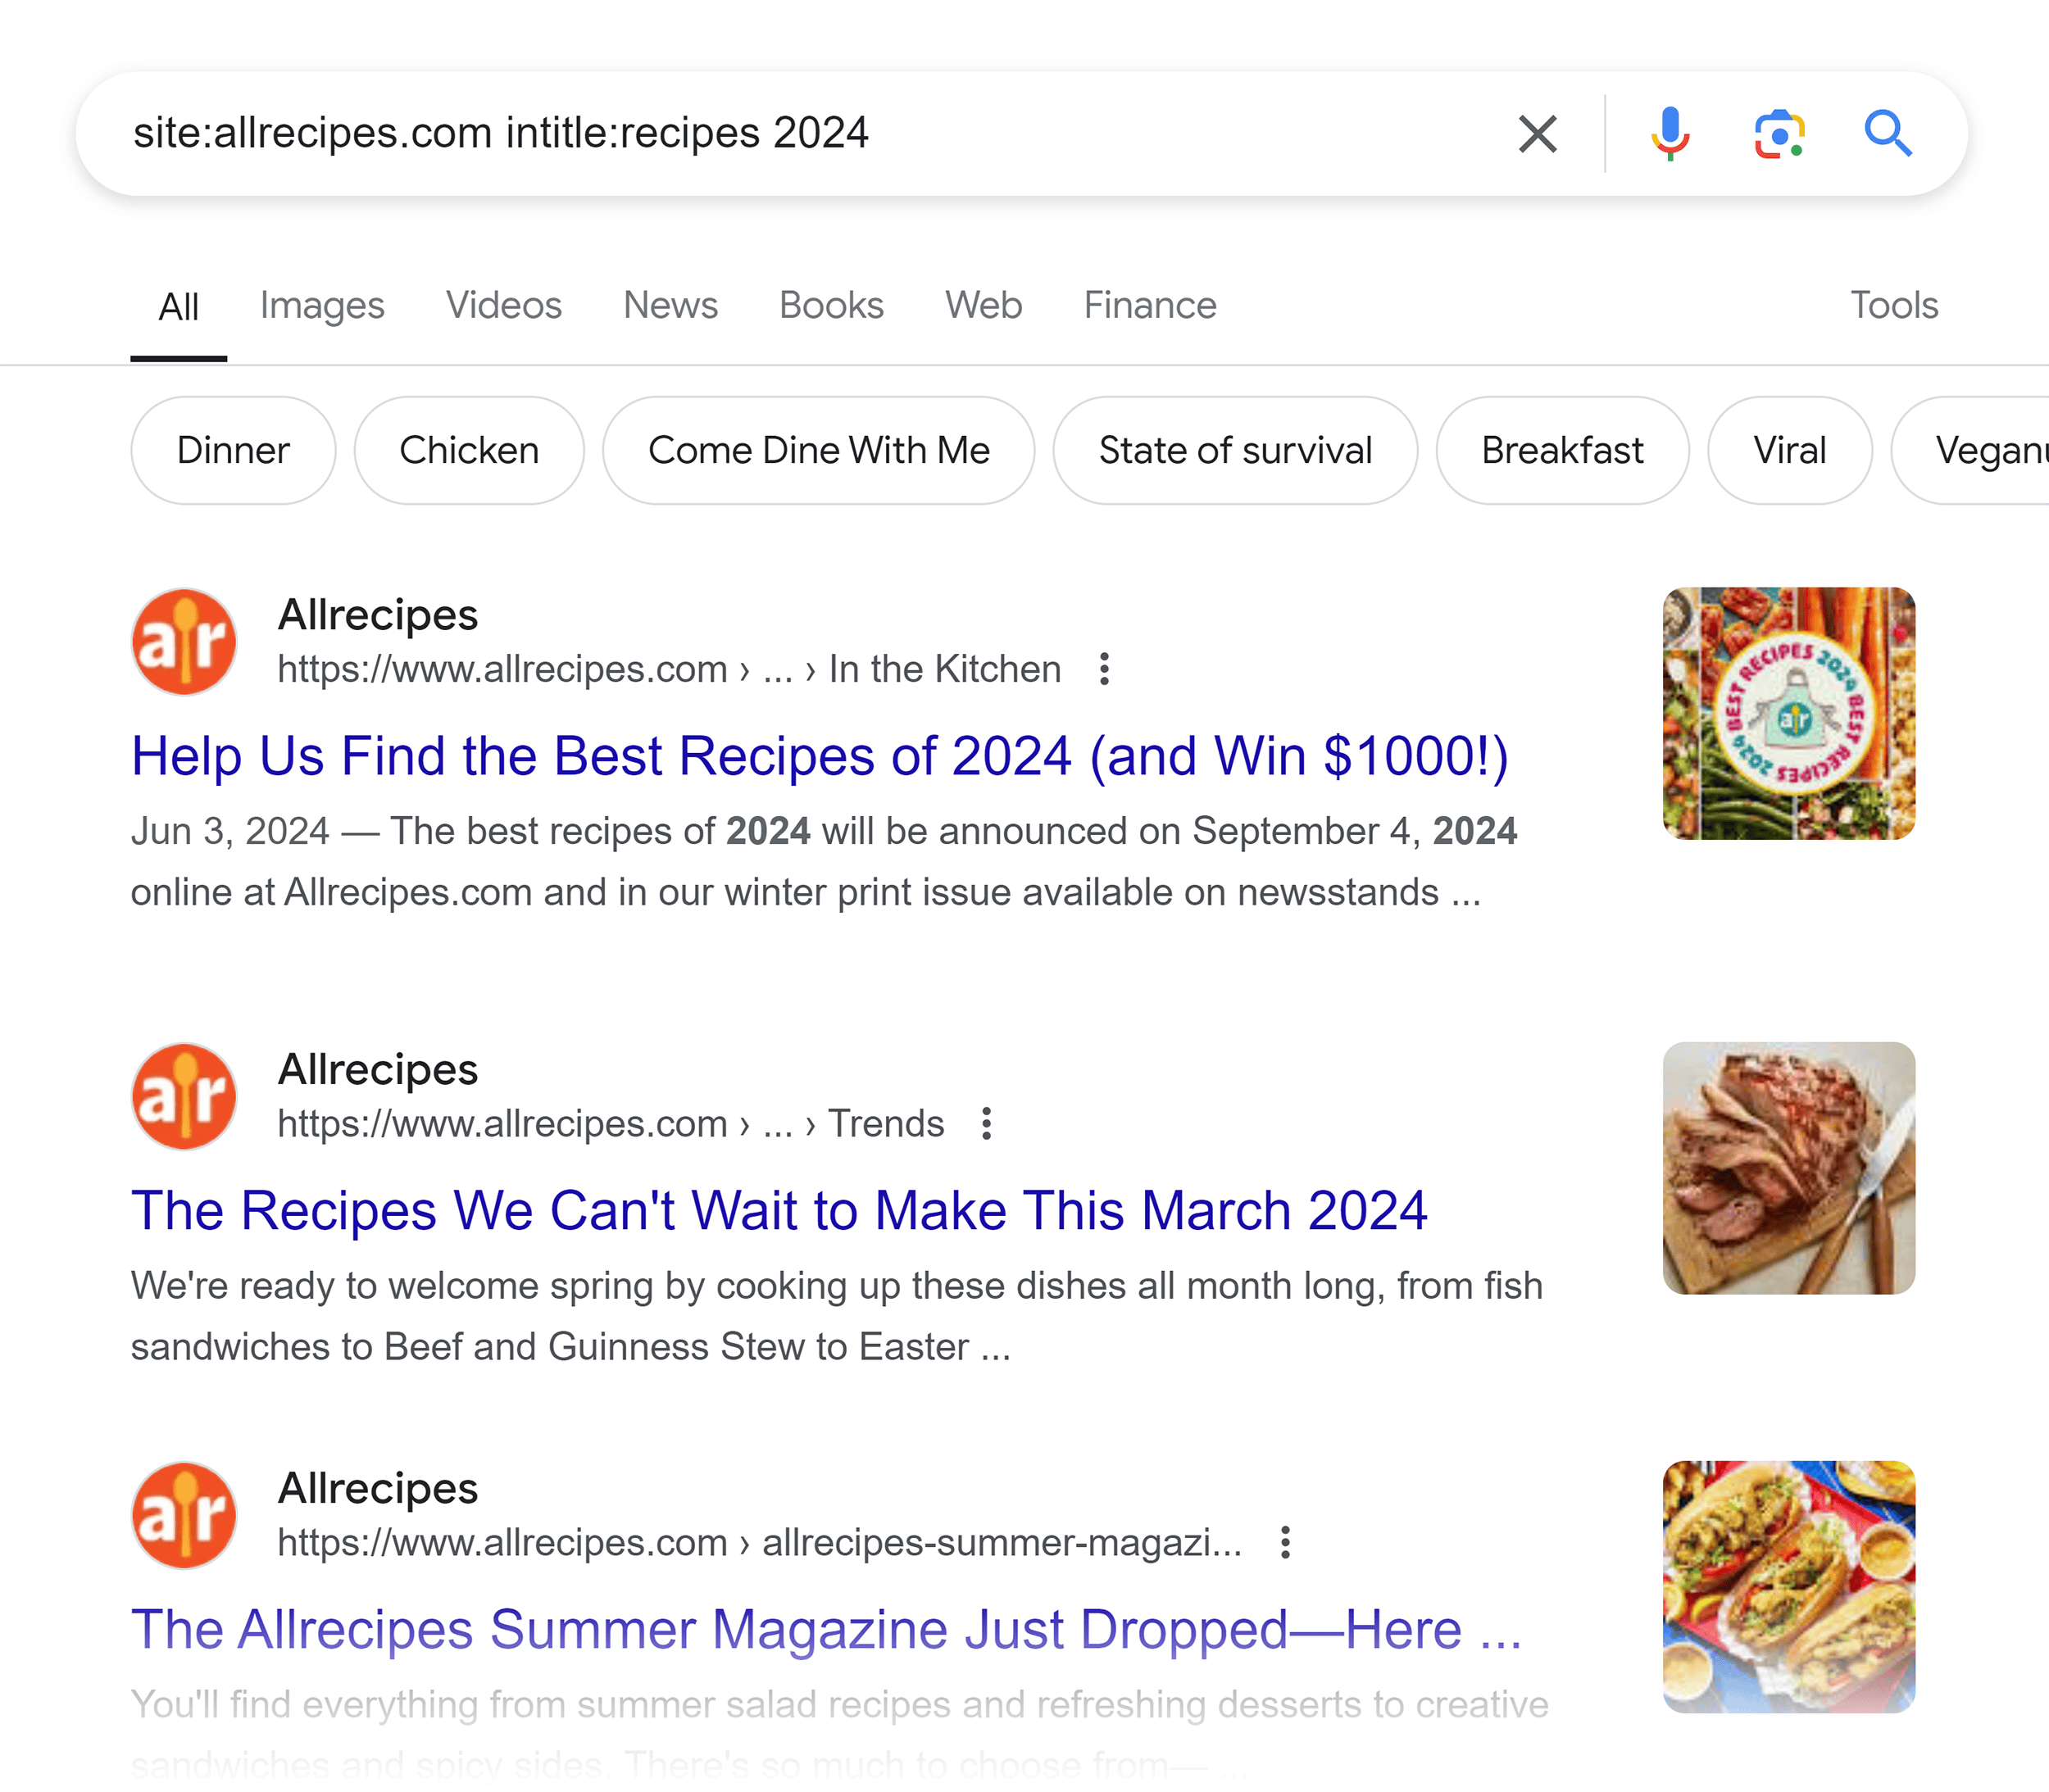This screenshot has height=1792, width=2049.
Task: Switch to the News tab
Action: click(670, 305)
